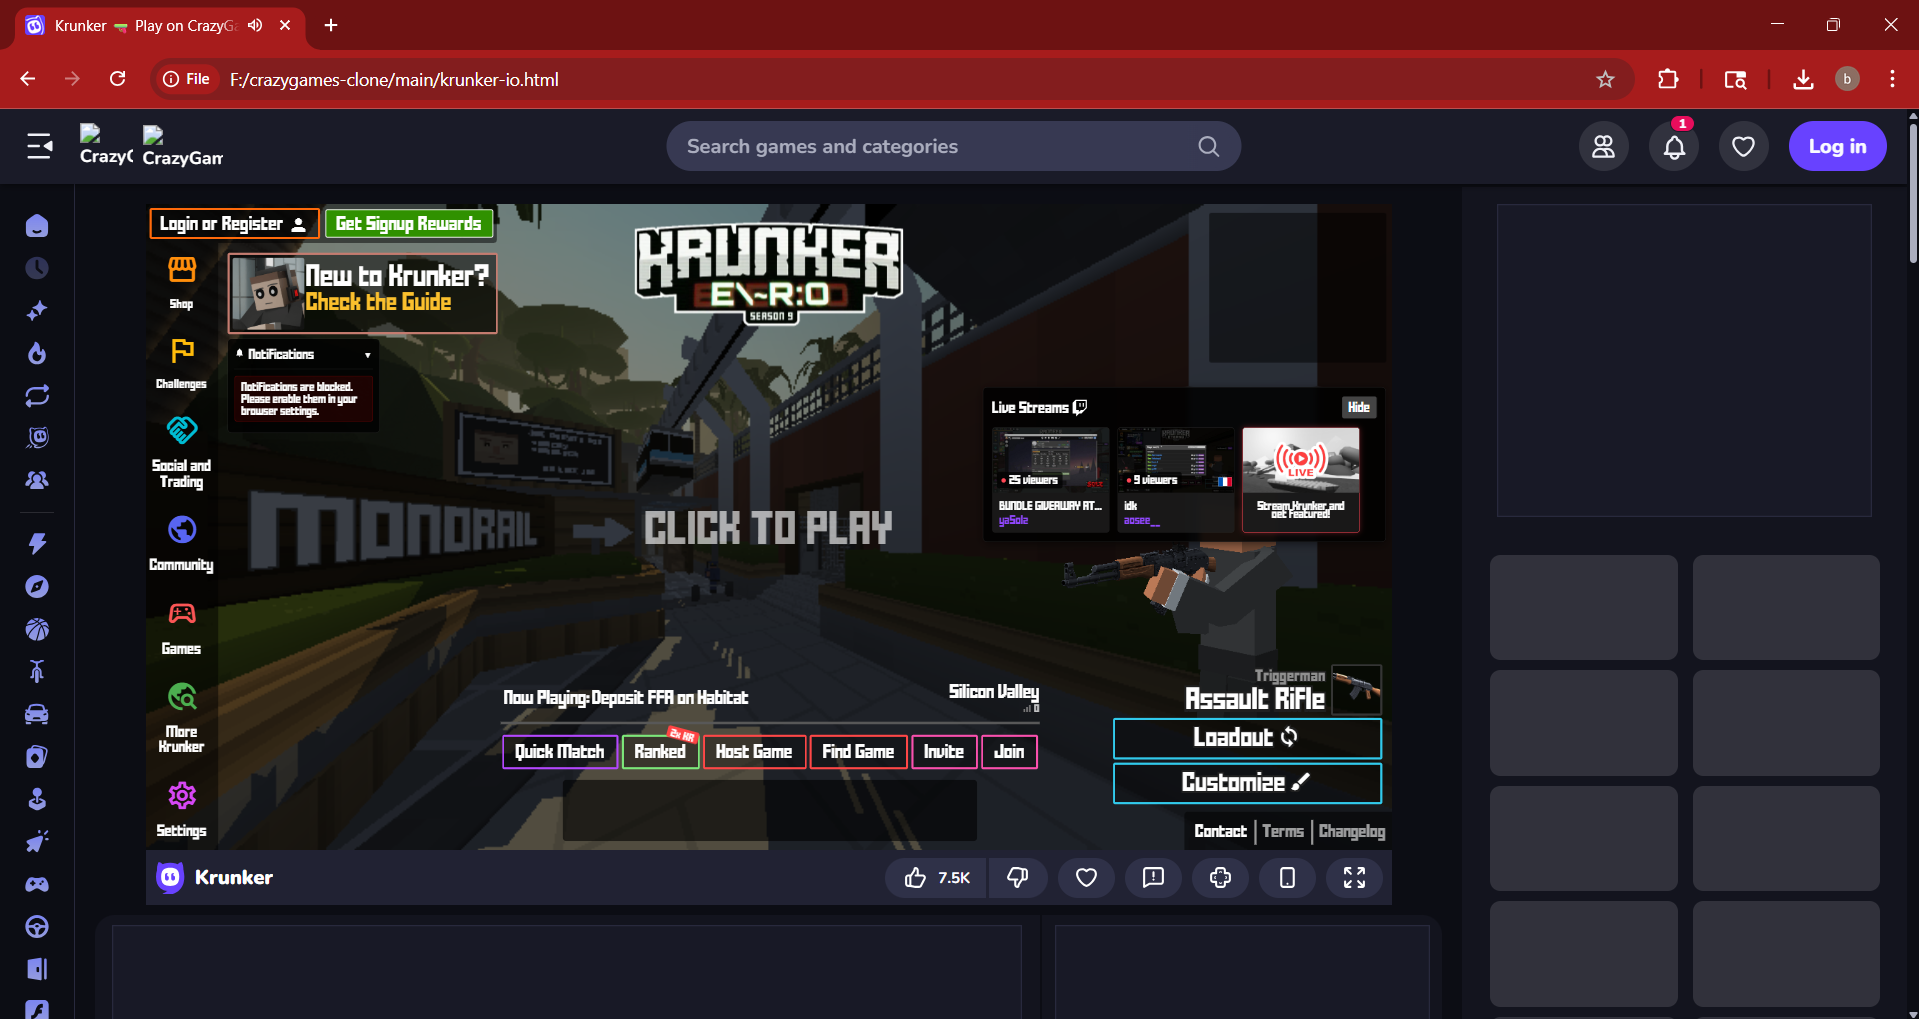
Task: Select the Host Game option
Action: tap(754, 752)
